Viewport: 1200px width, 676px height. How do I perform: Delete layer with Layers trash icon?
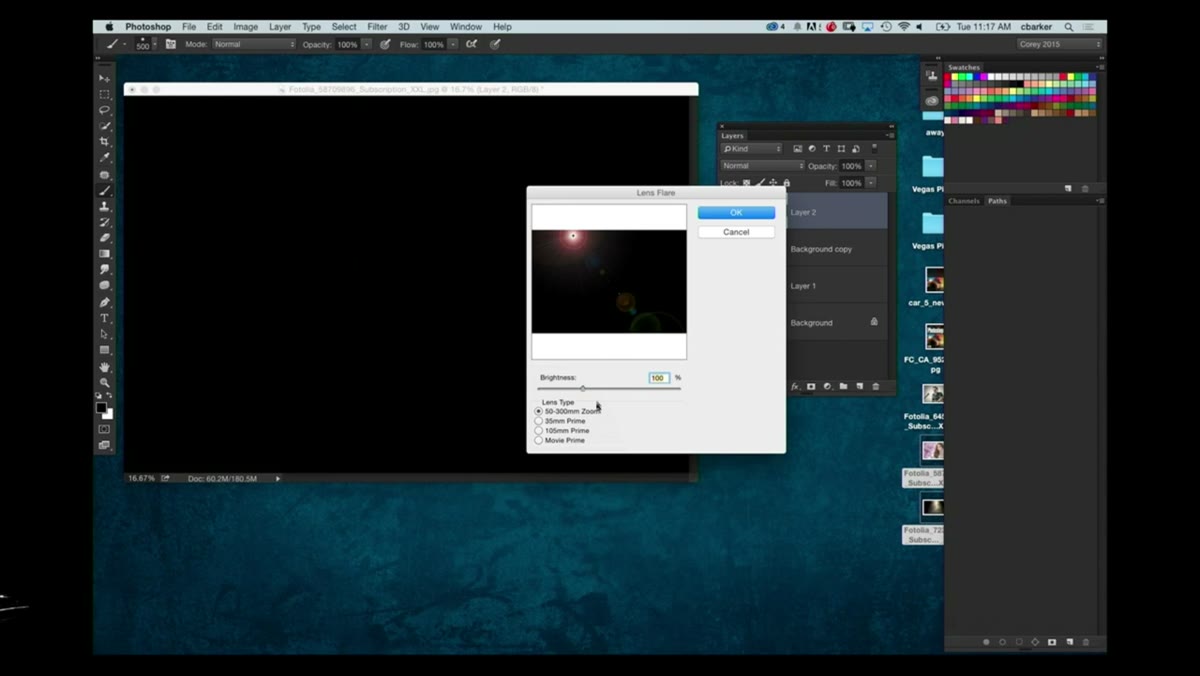click(875, 386)
